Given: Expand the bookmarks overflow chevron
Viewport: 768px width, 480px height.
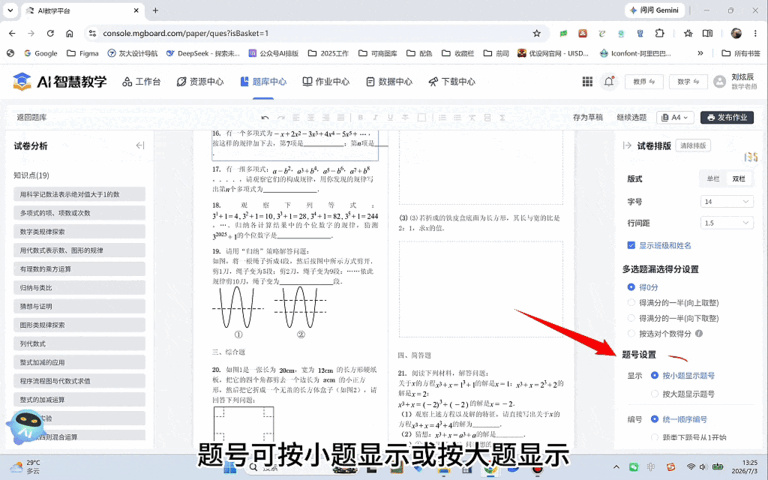Looking at the screenshot, I should pyautogui.click(x=700, y=53).
